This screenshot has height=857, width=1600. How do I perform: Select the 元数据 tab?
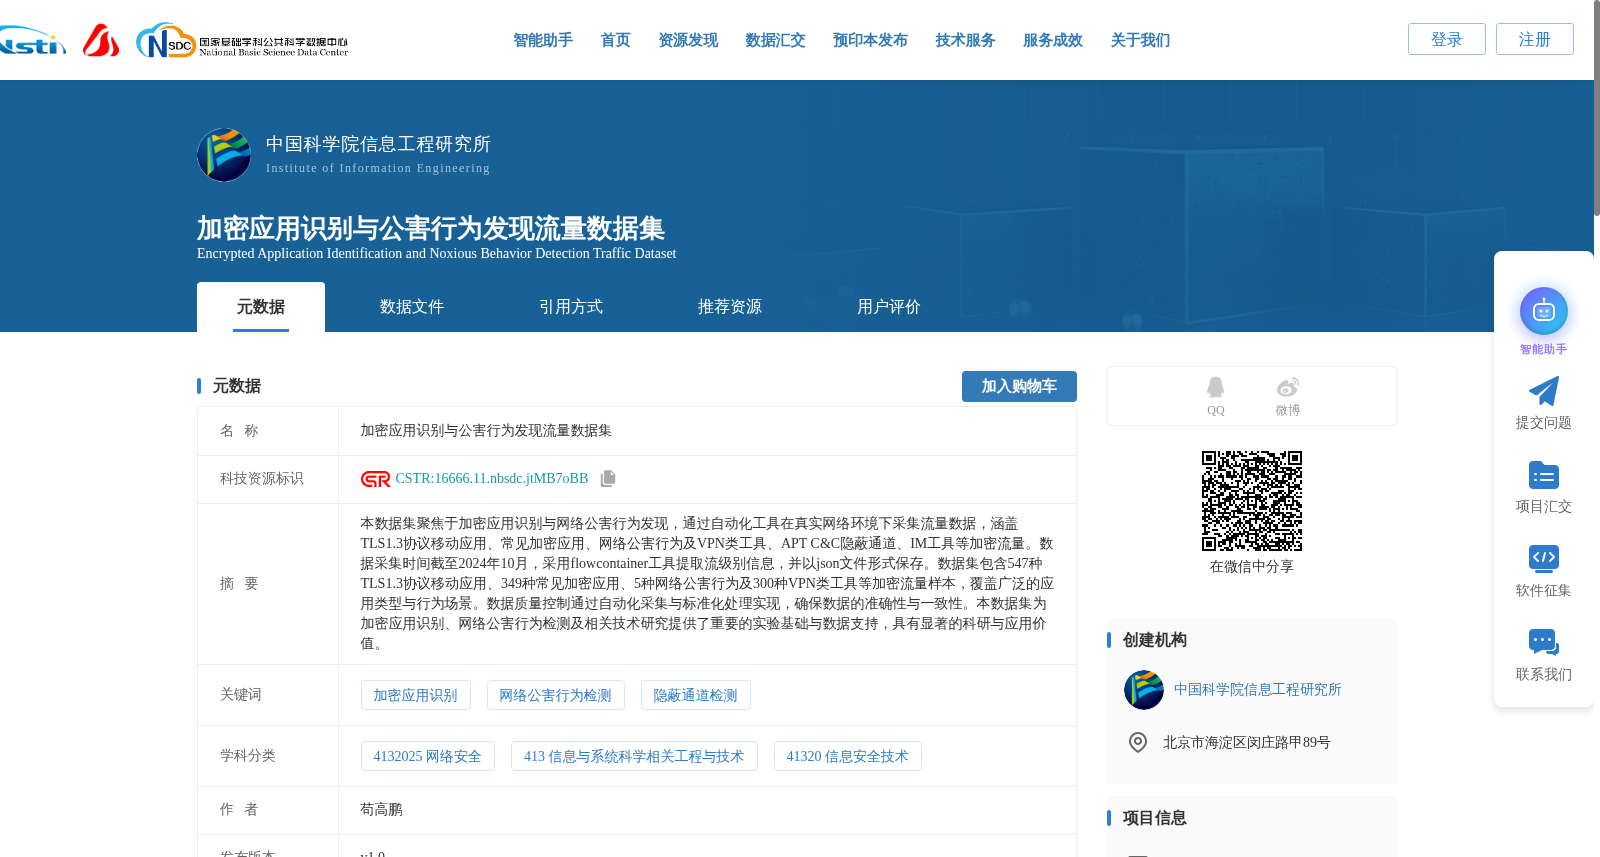point(261,307)
